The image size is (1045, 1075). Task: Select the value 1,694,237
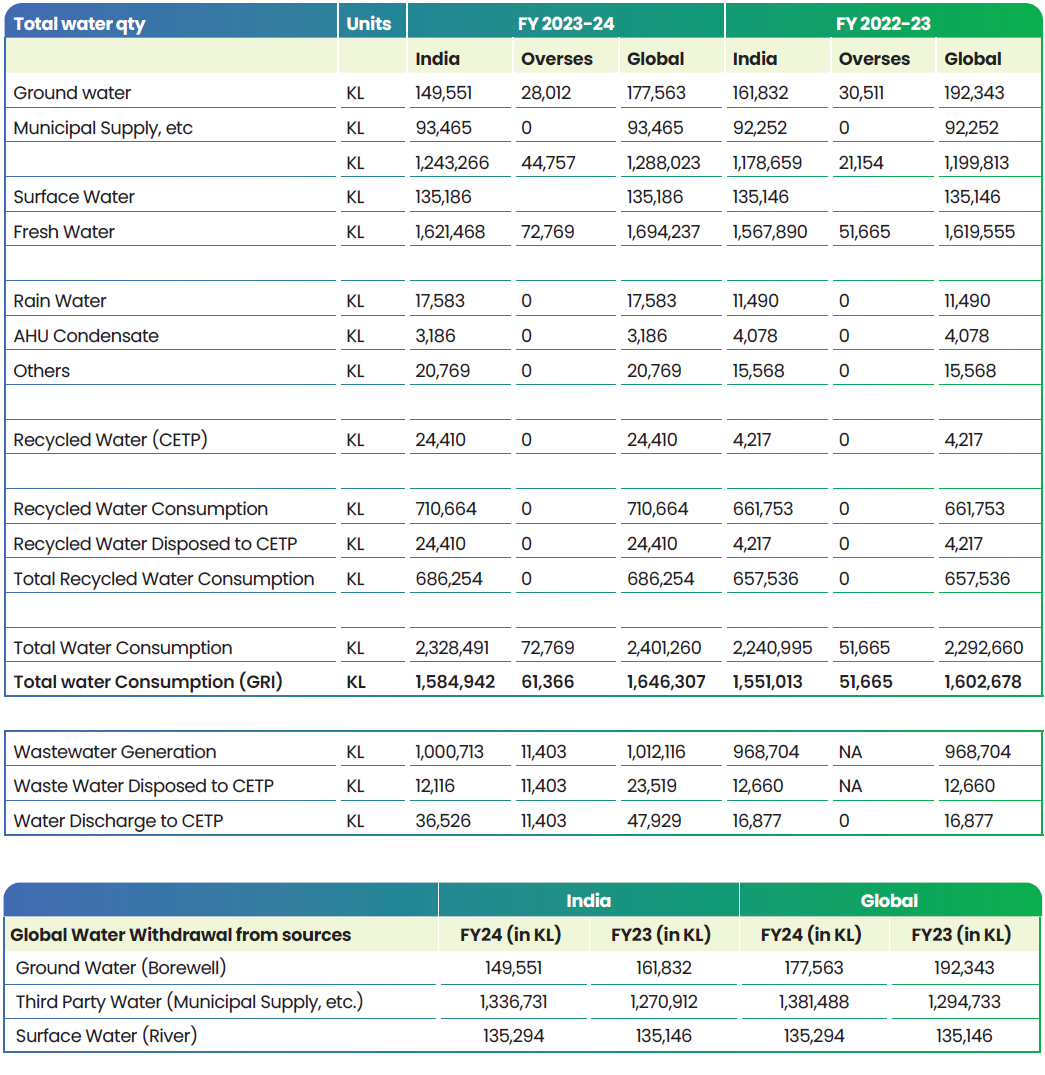pos(663,232)
